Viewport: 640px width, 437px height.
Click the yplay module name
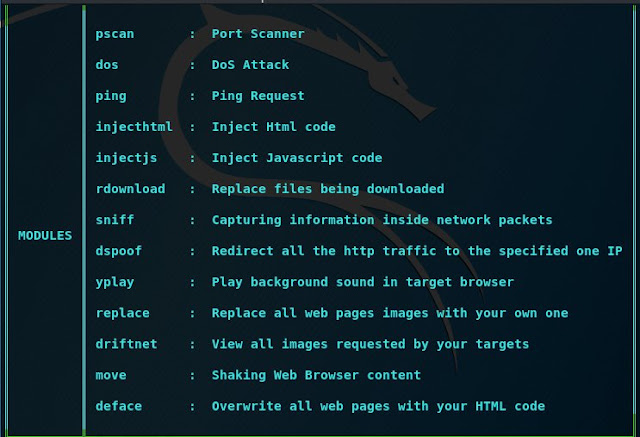[115, 282]
